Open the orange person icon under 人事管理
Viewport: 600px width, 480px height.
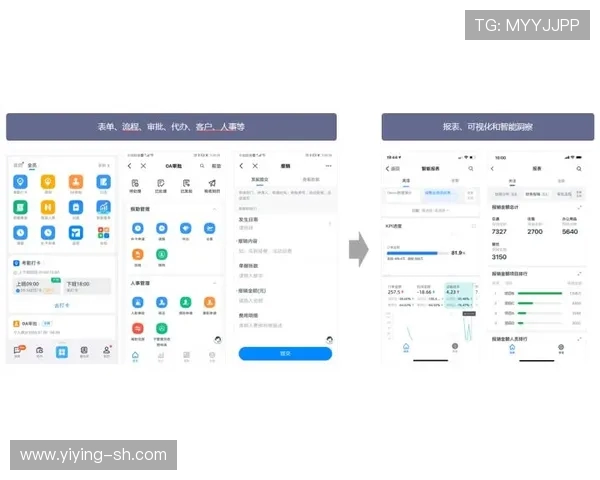[x=209, y=302]
